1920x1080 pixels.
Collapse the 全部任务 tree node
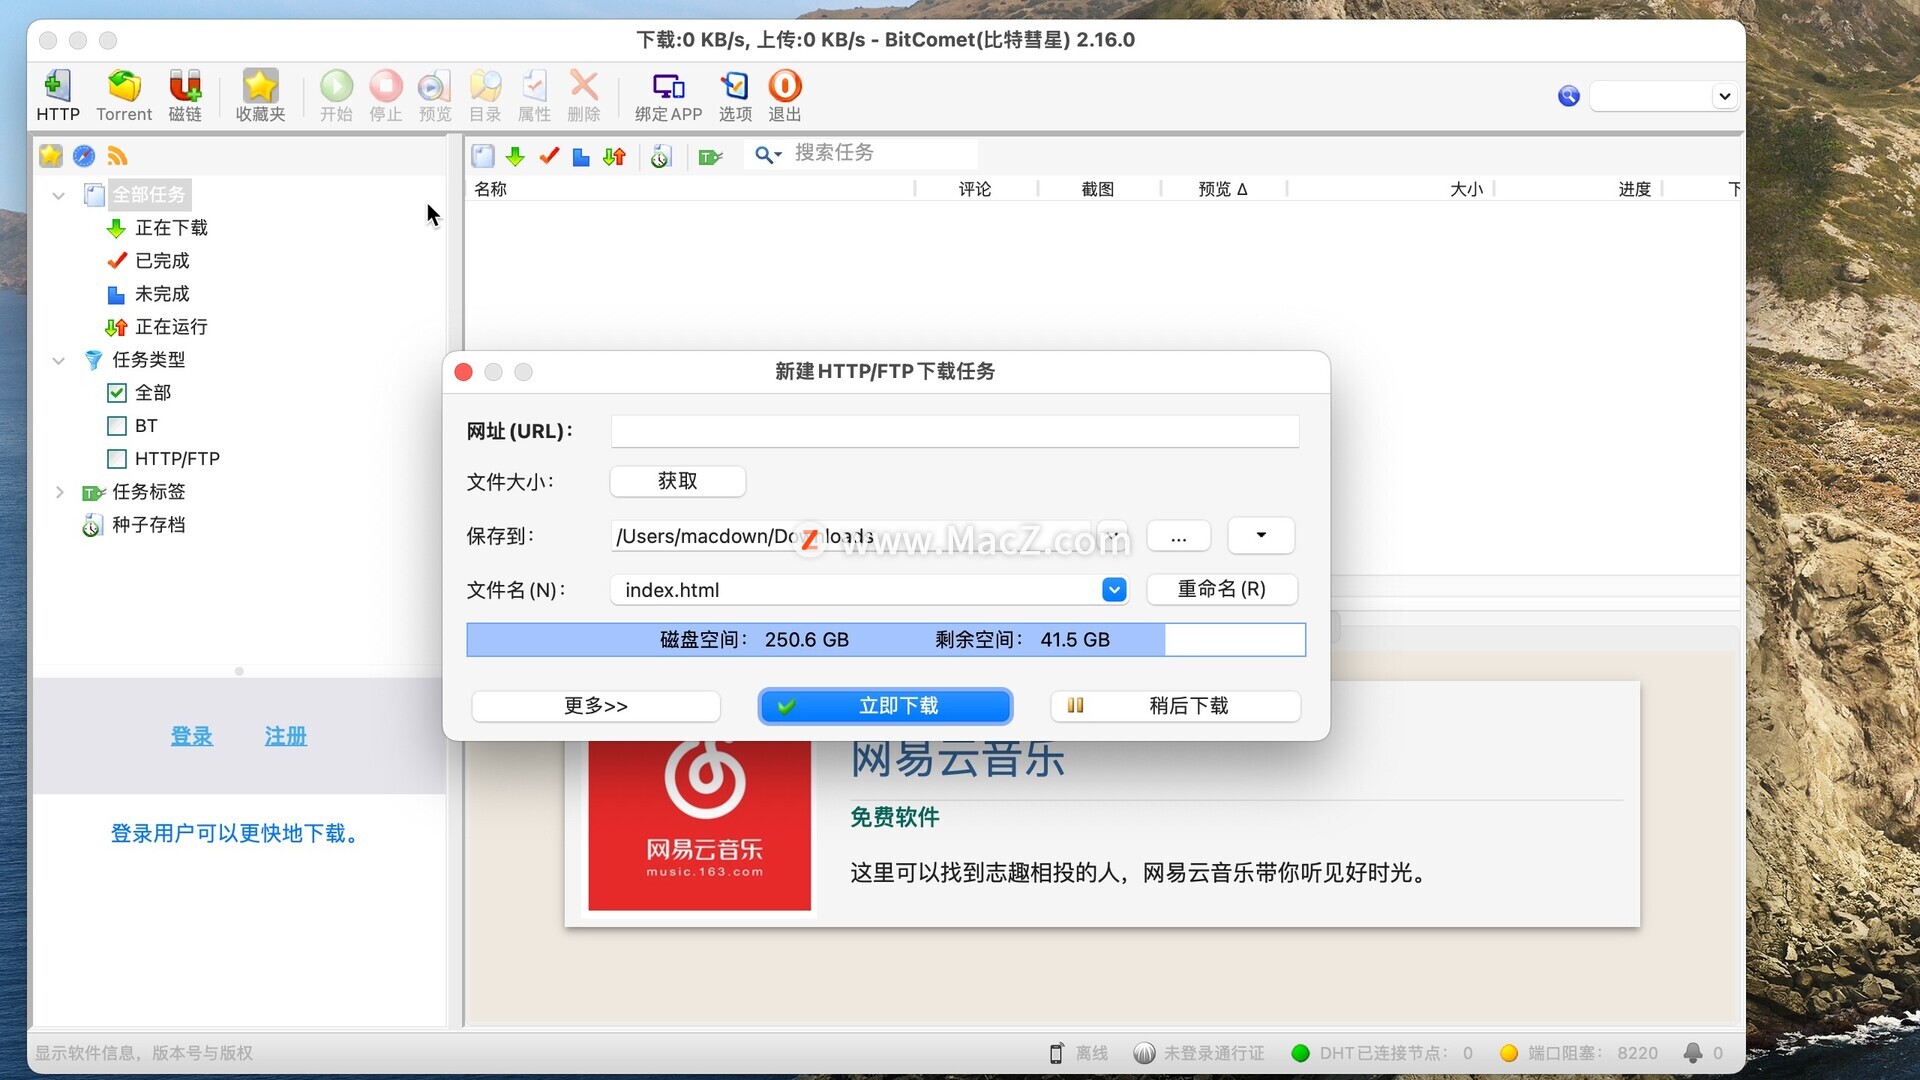click(x=59, y=195)
